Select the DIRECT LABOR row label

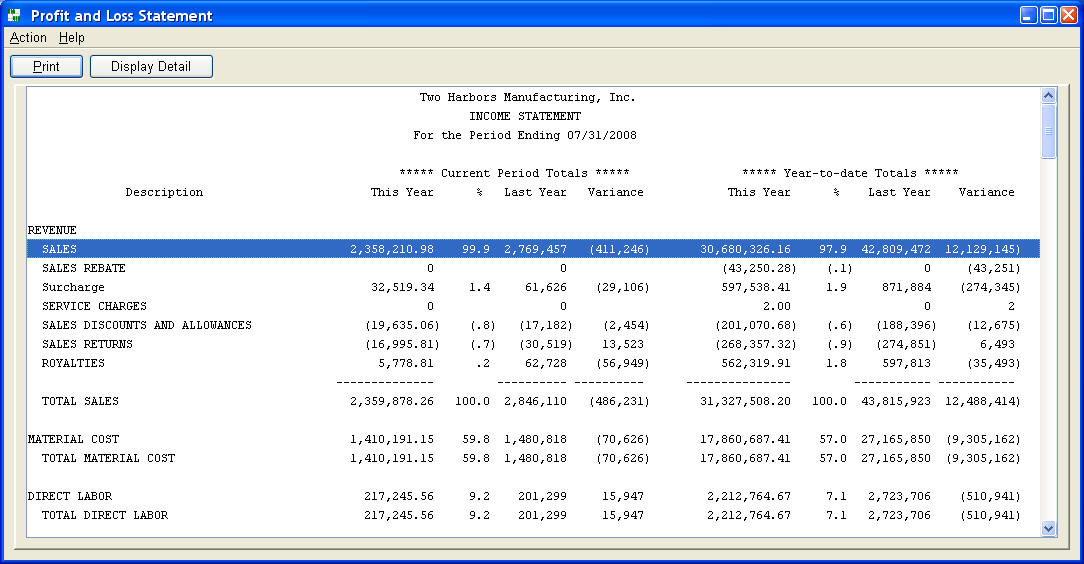click(x=70, y=496)
